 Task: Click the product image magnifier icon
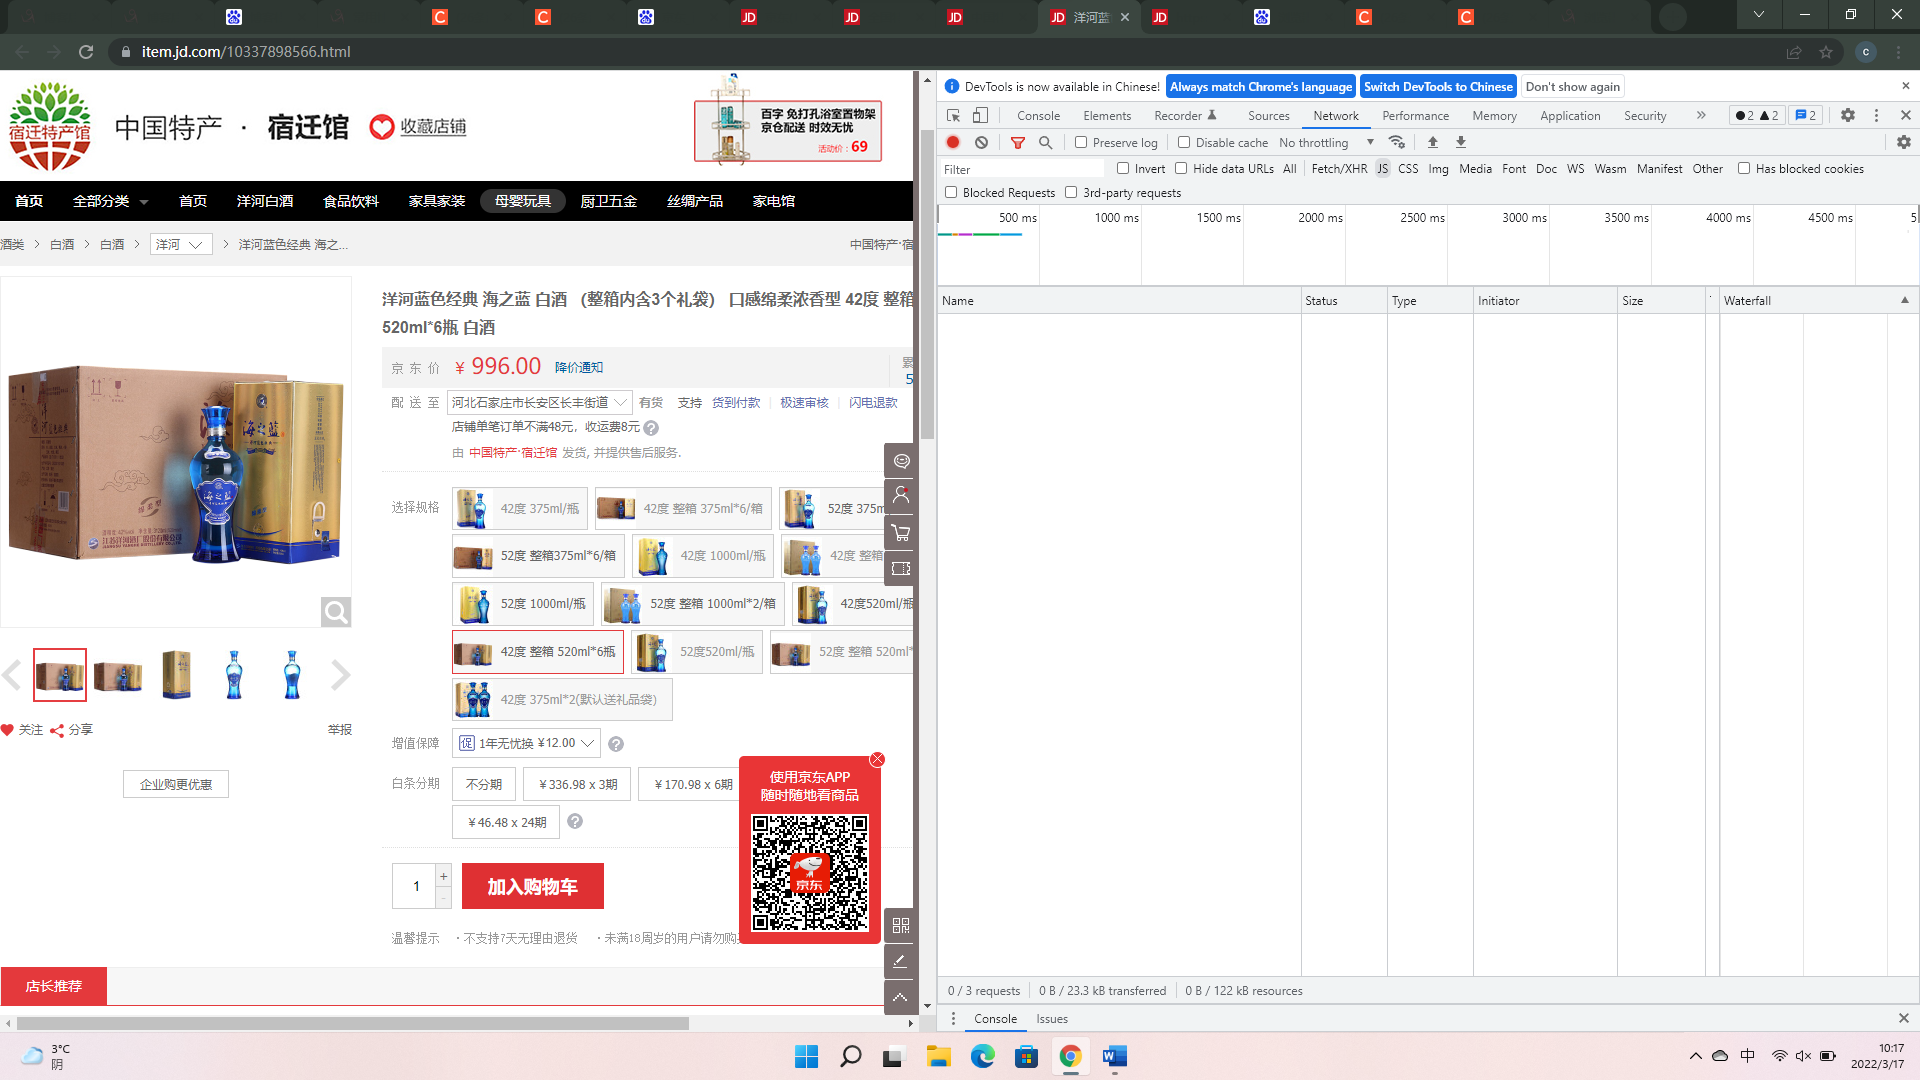335,611
